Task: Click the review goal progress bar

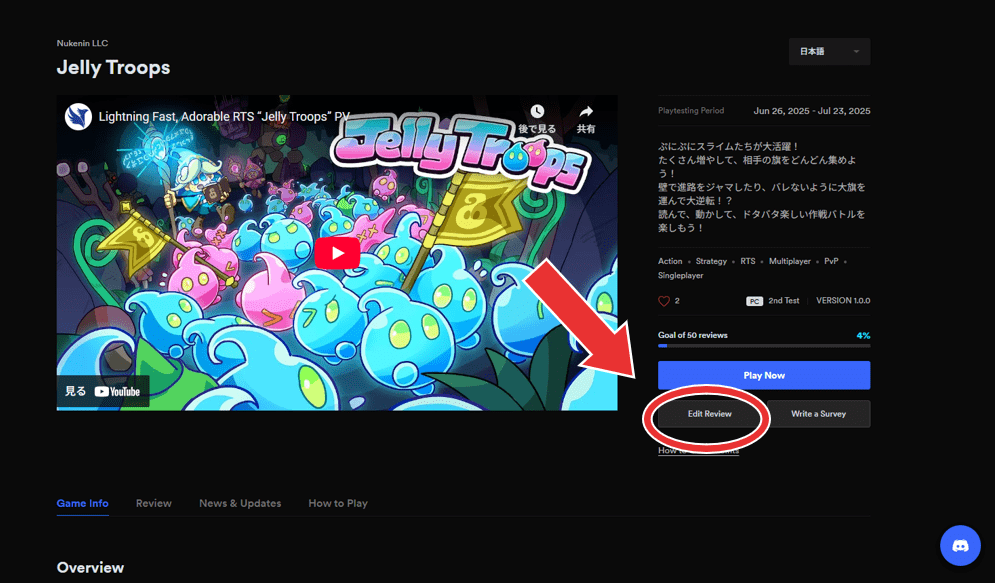Action: click(764, 346)
